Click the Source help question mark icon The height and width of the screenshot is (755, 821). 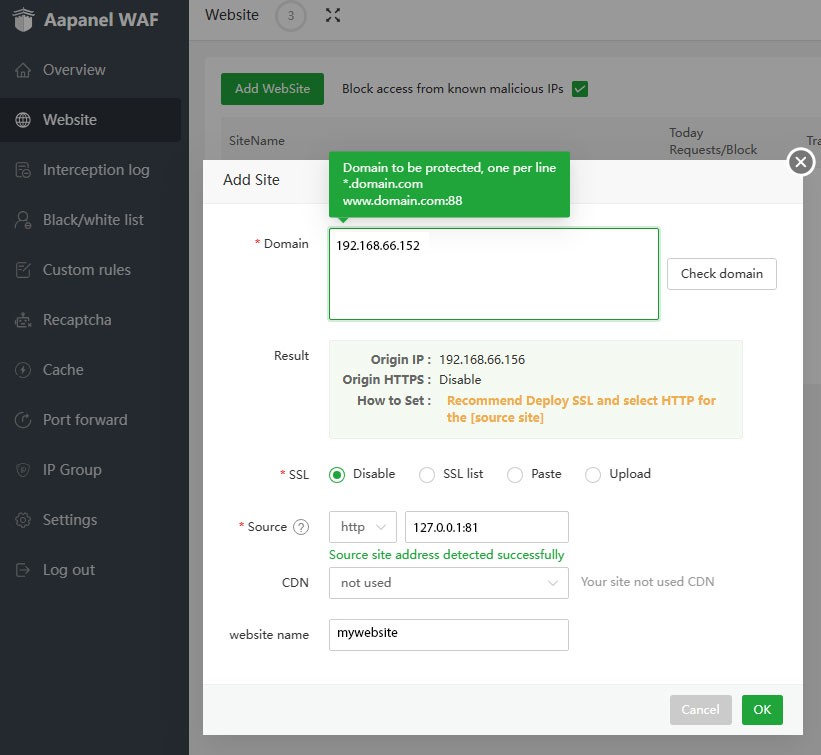(x=301, y=527)
